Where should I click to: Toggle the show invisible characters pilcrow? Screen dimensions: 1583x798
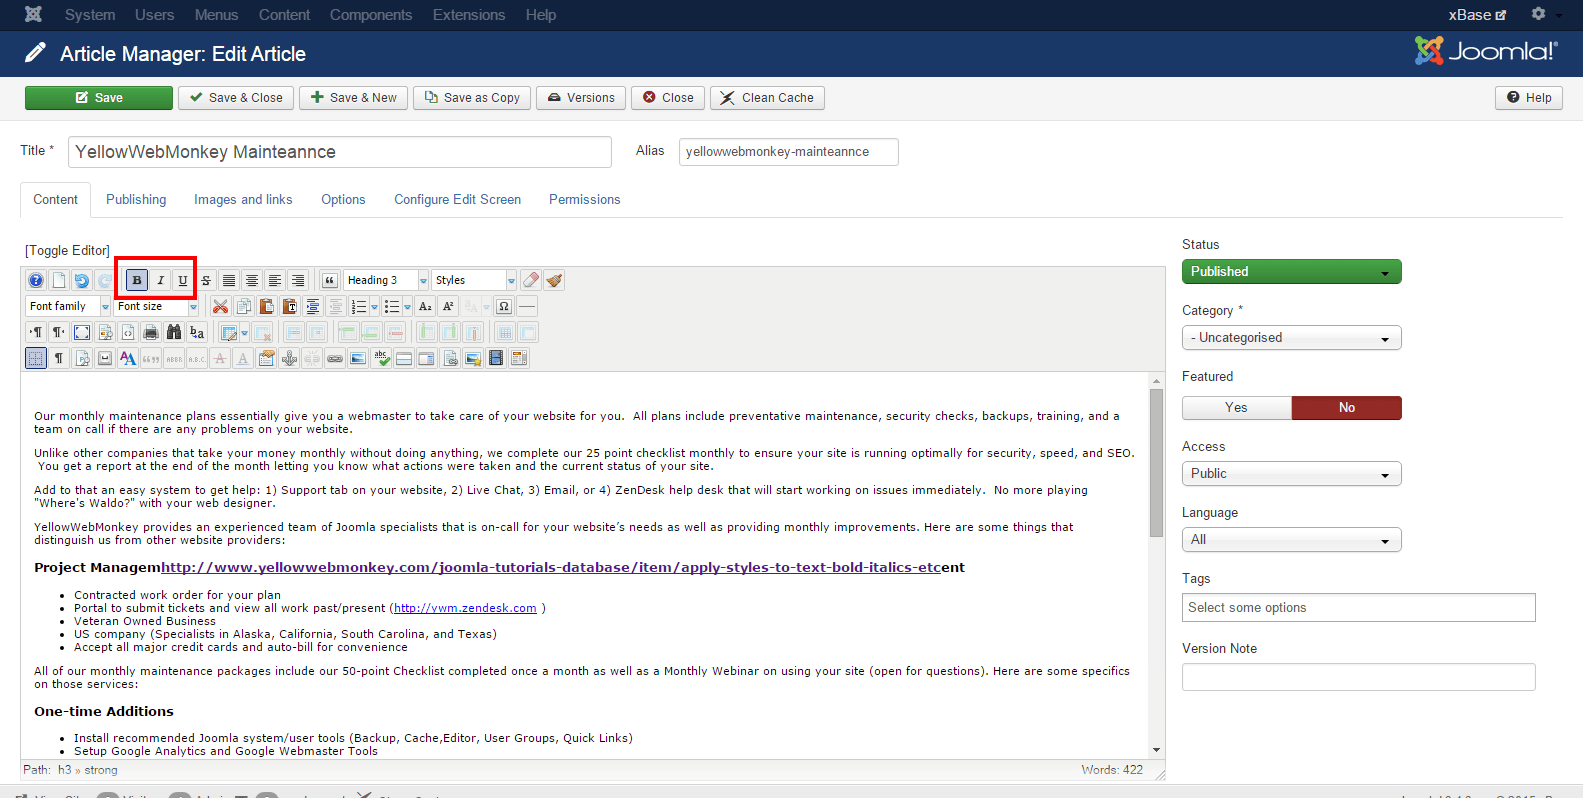click(58, 358)
